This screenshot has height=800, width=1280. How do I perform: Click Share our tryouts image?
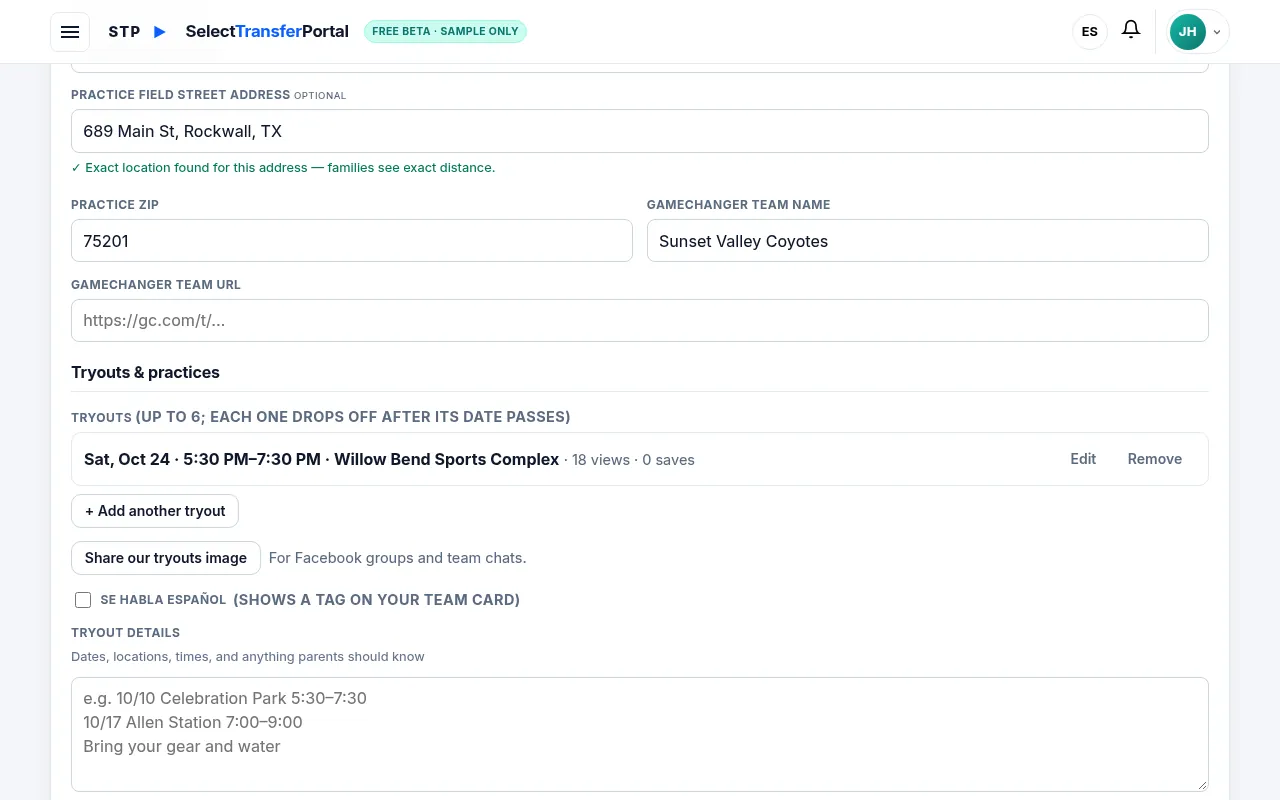[166, 558]
